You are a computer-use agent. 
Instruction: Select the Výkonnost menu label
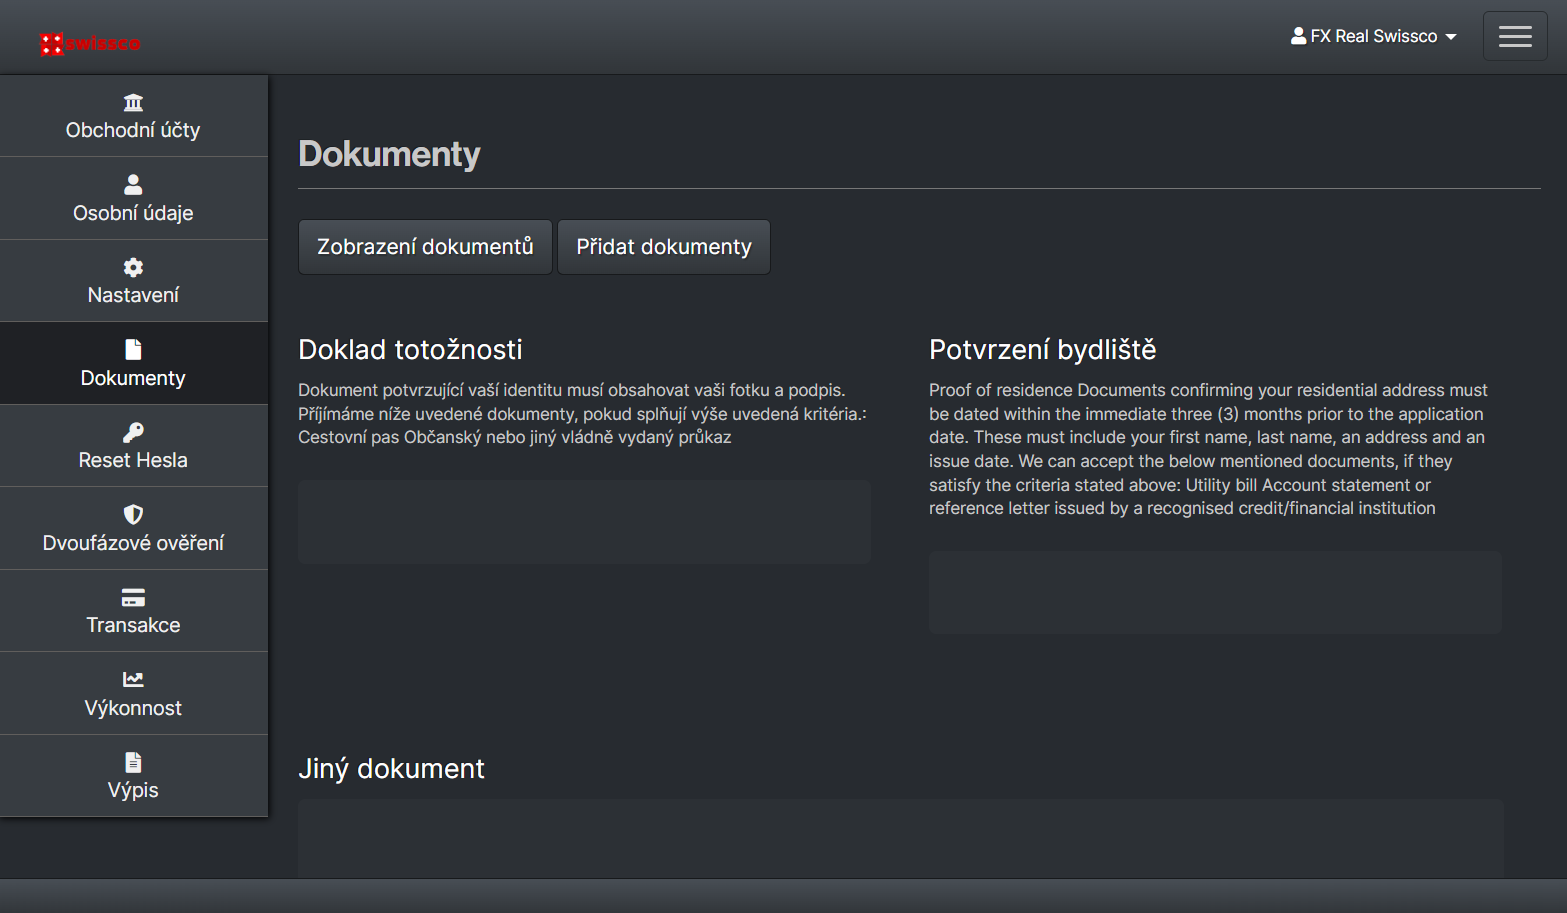coord(133,708)
